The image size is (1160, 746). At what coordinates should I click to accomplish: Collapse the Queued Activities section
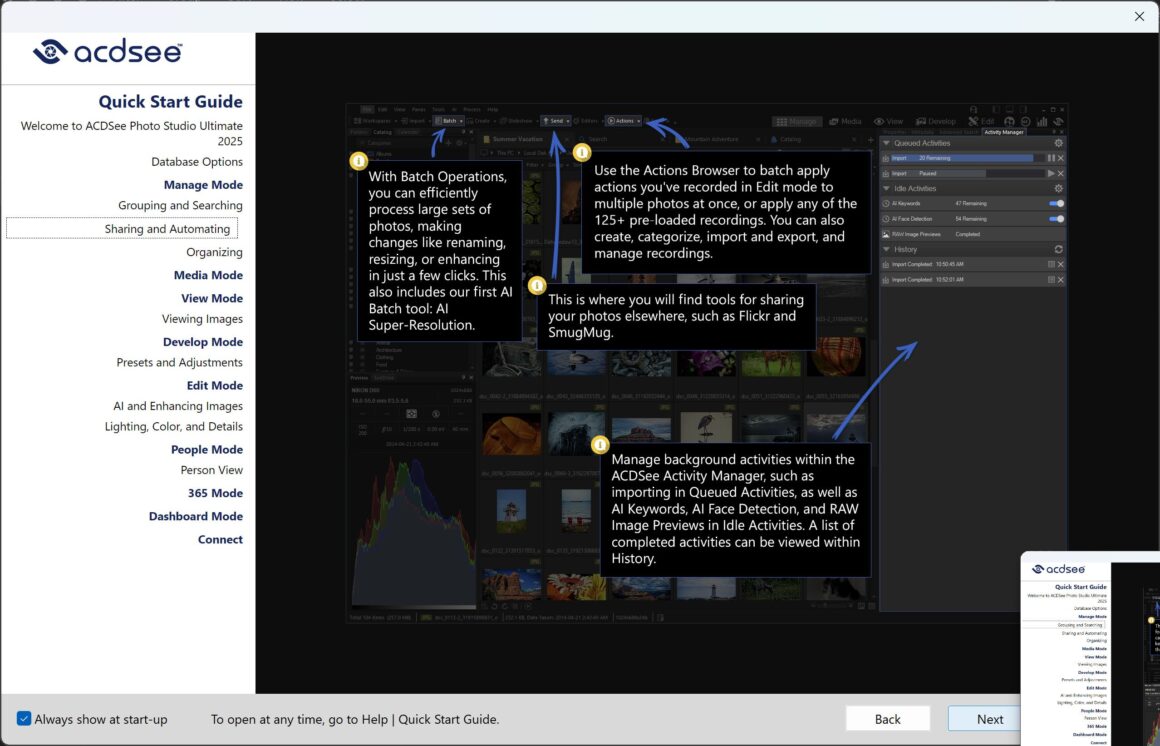point(886,143)
